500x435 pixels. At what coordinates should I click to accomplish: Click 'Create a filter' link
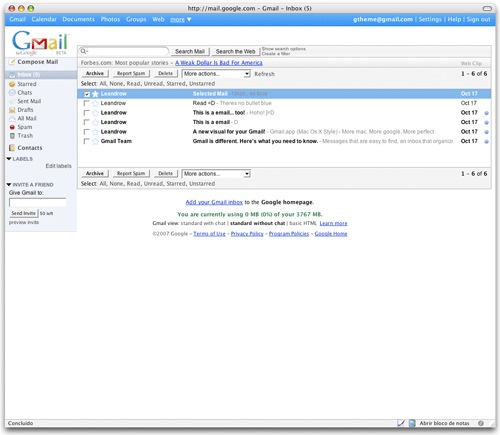pyautogui.click(x=276, y=54)
